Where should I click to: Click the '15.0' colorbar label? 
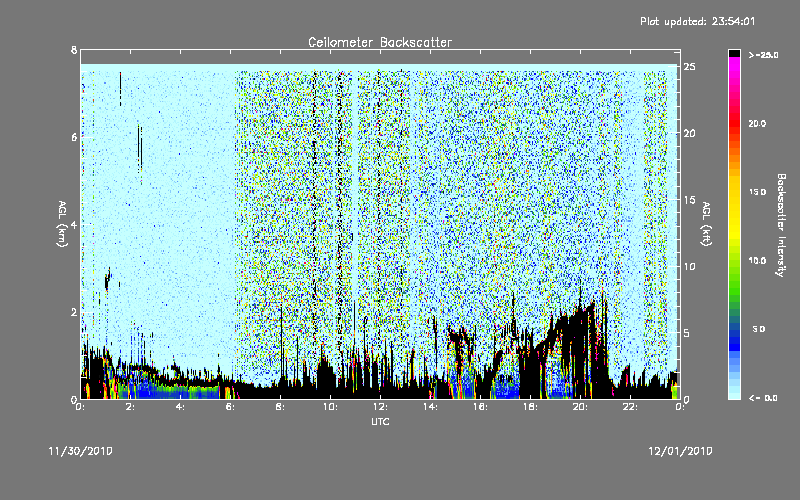tap(757, 192)
